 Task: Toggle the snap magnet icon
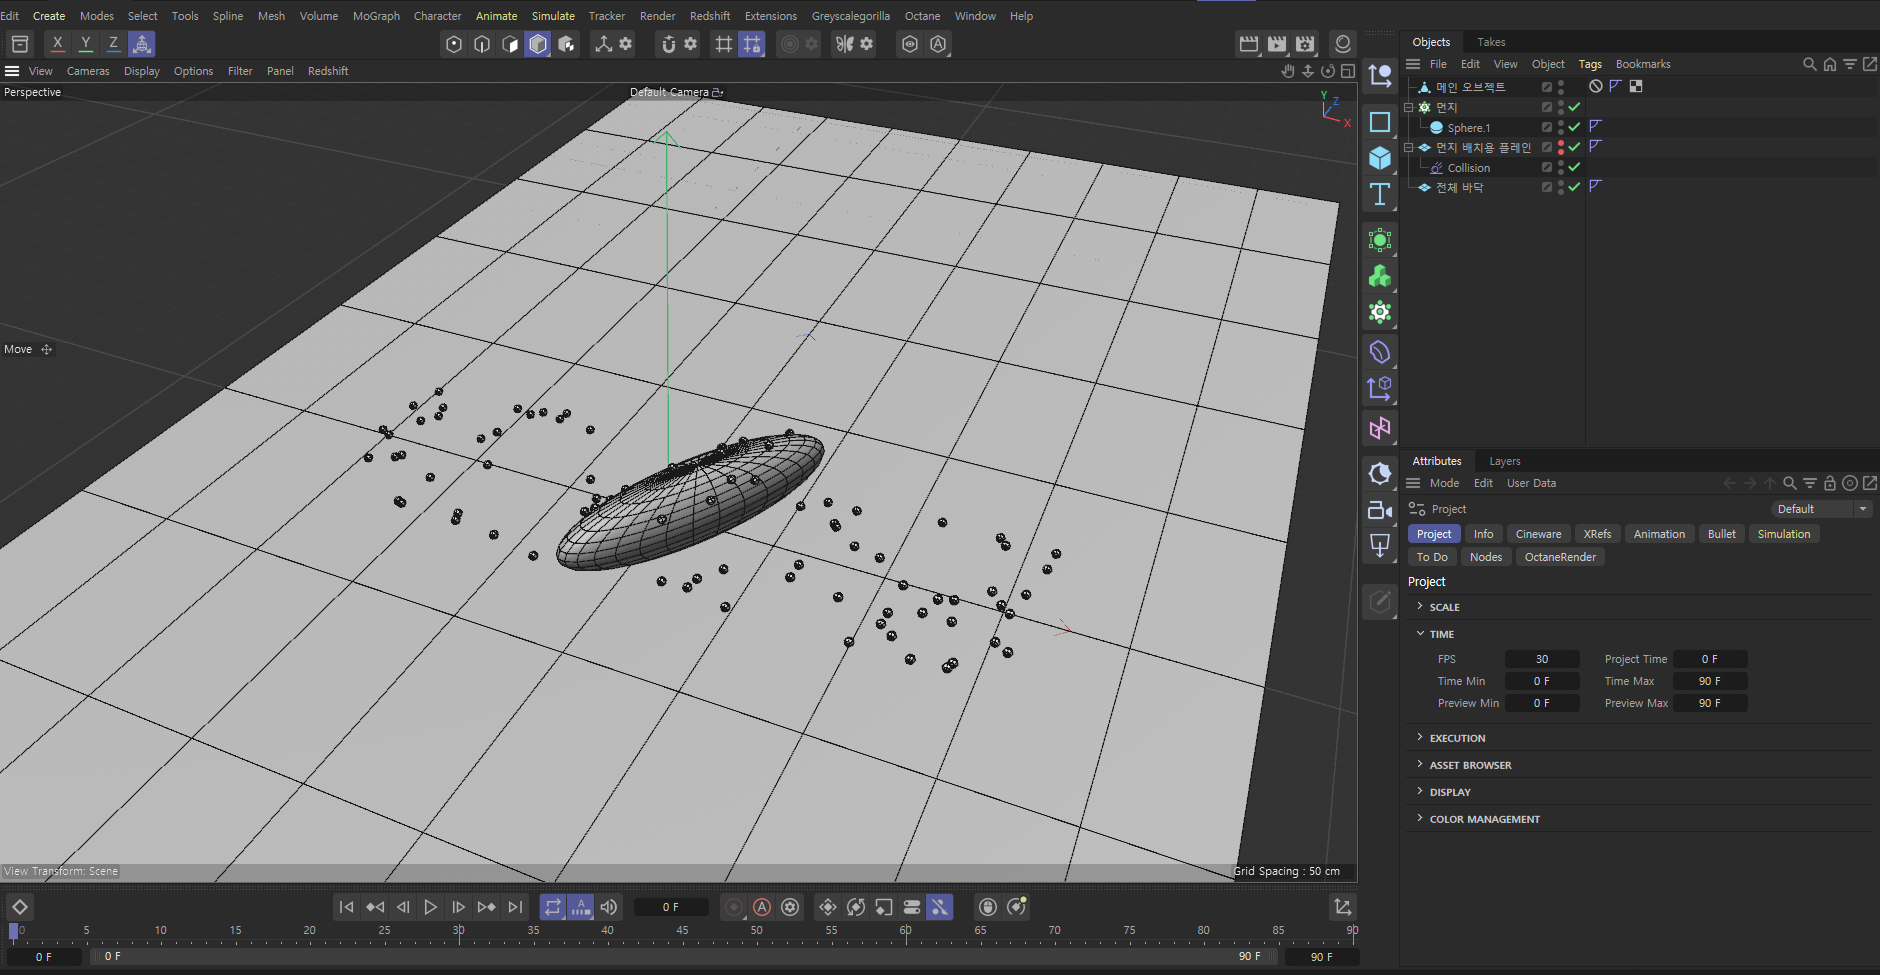[669, 44]
